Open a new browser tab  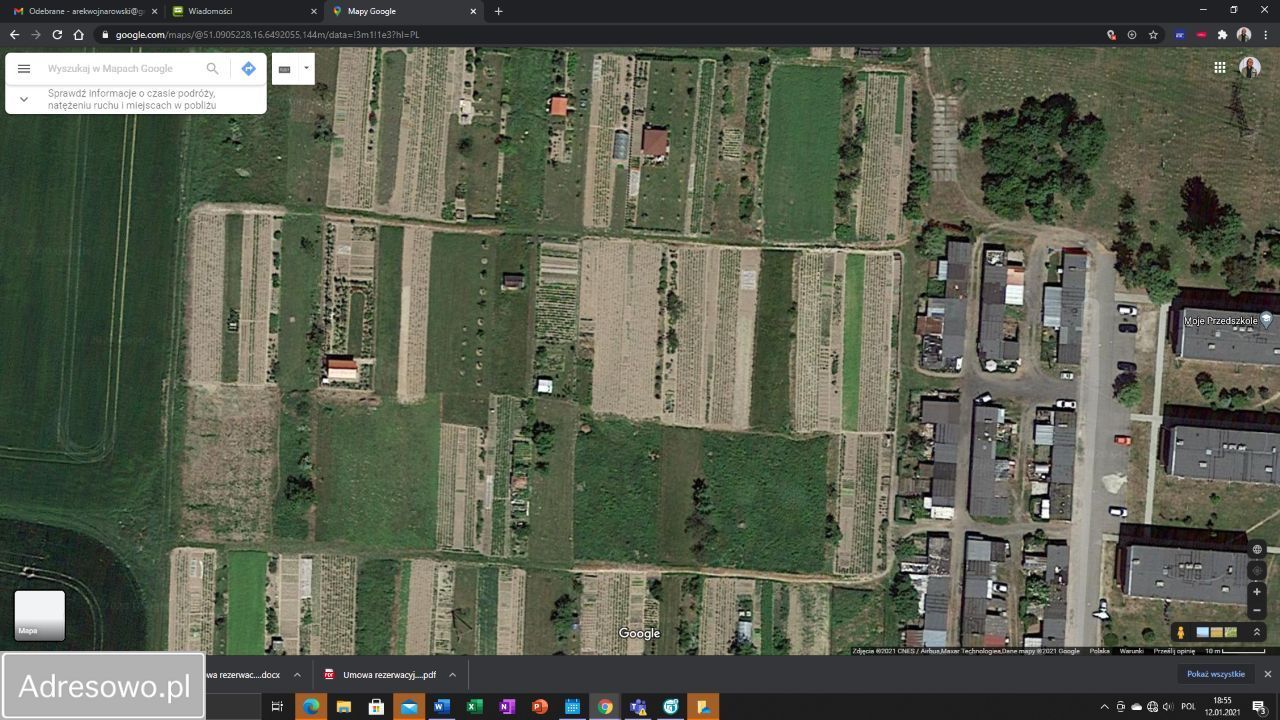point(499,11)
